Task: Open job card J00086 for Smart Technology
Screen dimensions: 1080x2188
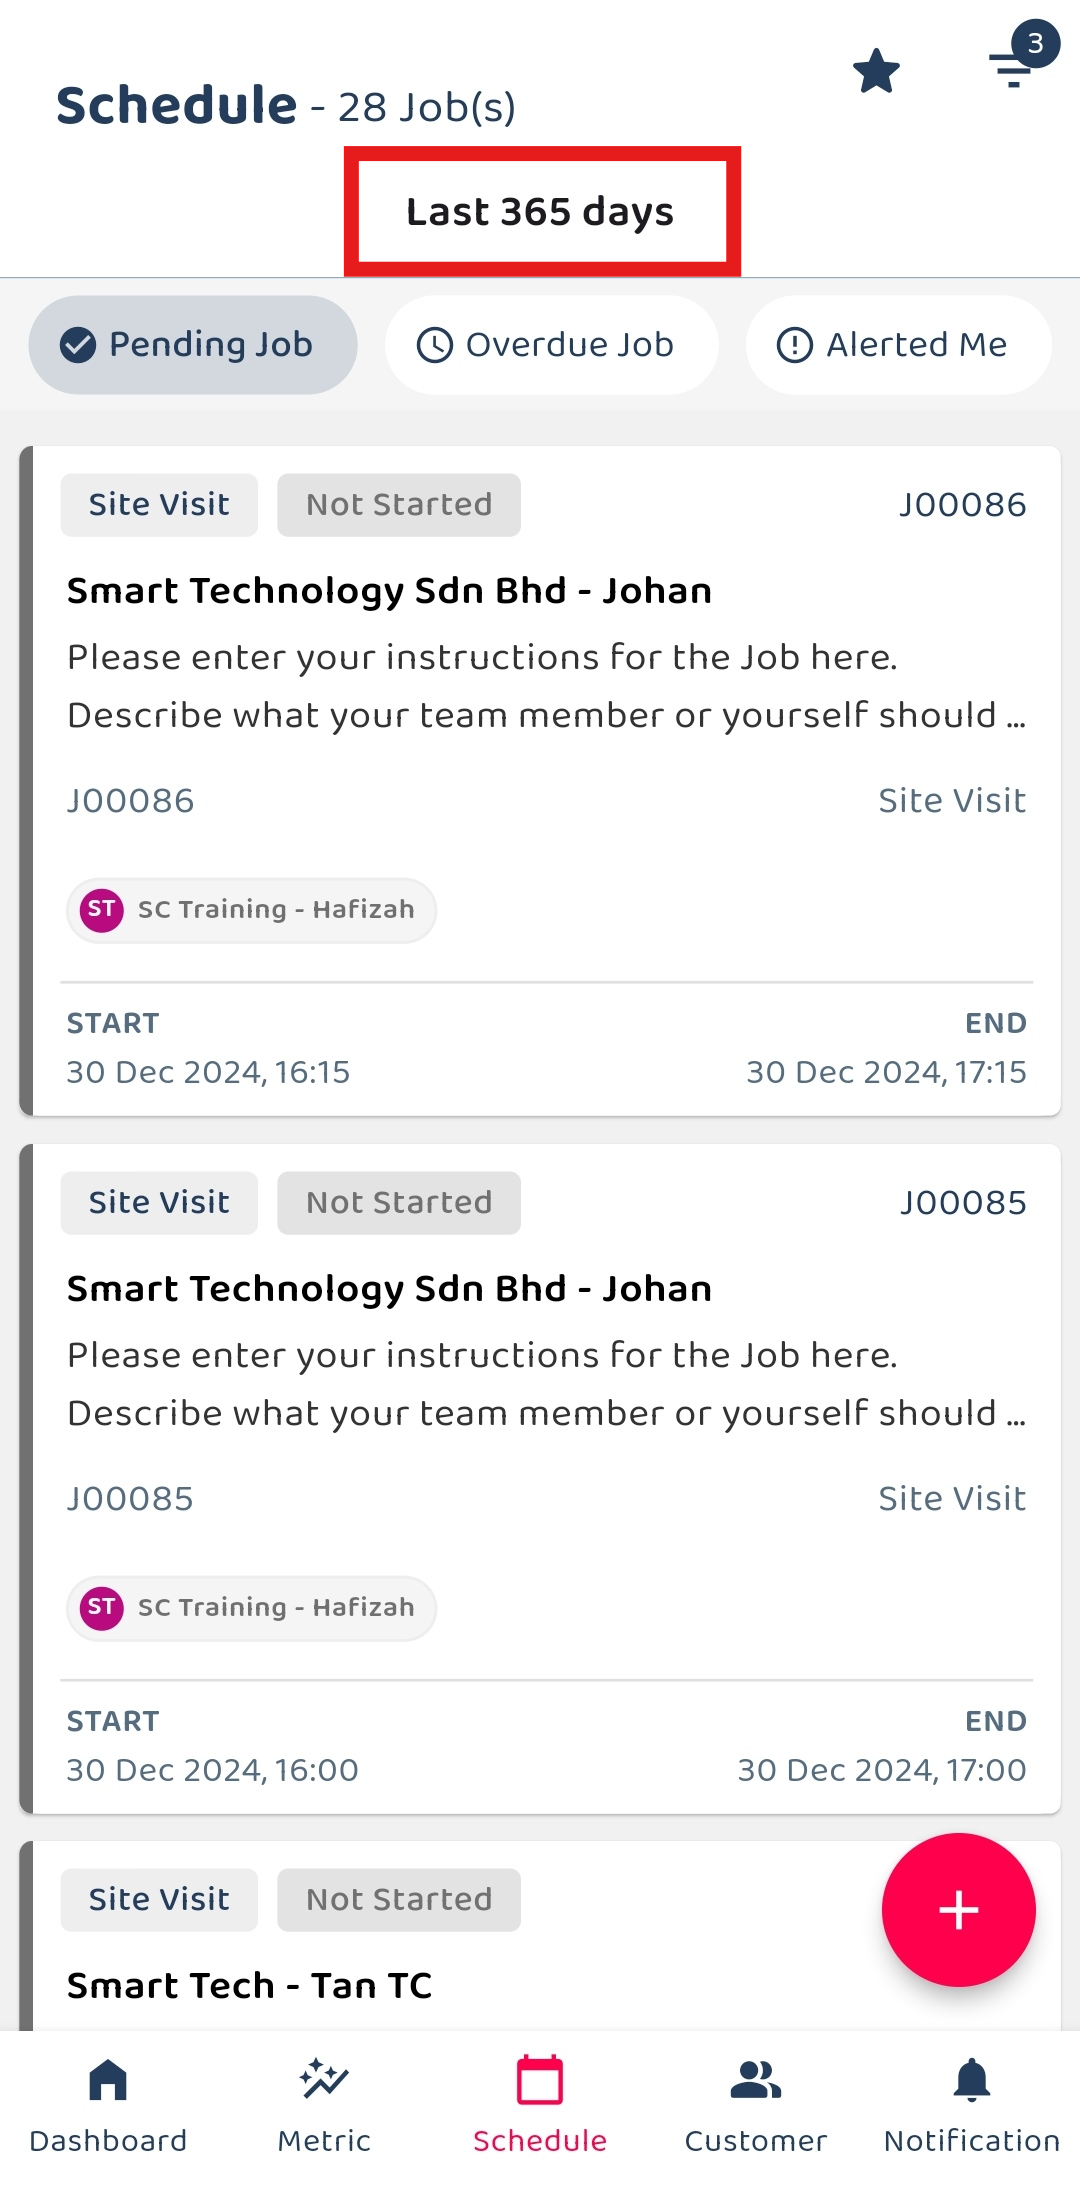Action: 540,781
